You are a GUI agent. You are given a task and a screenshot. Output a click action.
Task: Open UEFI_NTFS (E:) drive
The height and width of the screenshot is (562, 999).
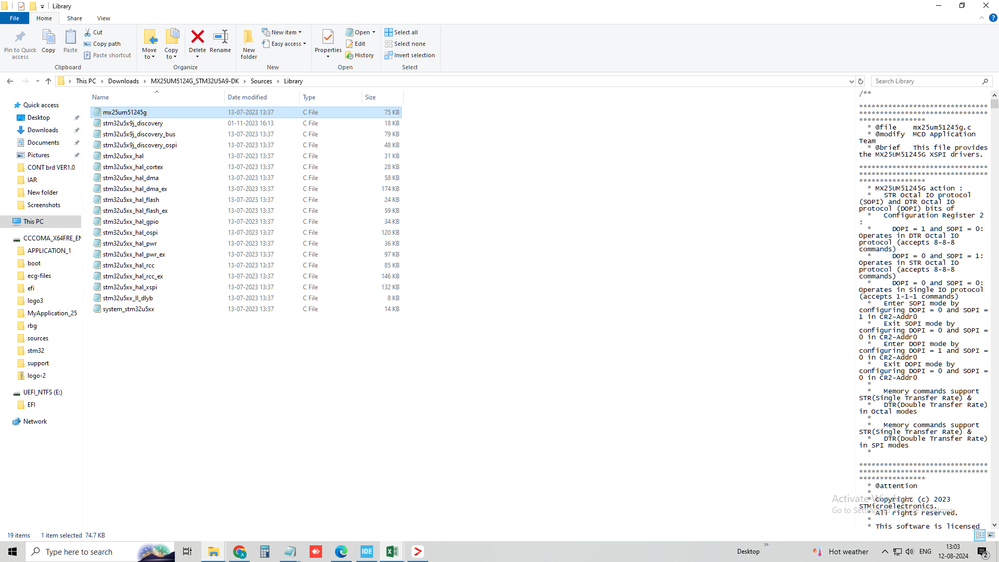pyautogui.click(x=42, y=393)
